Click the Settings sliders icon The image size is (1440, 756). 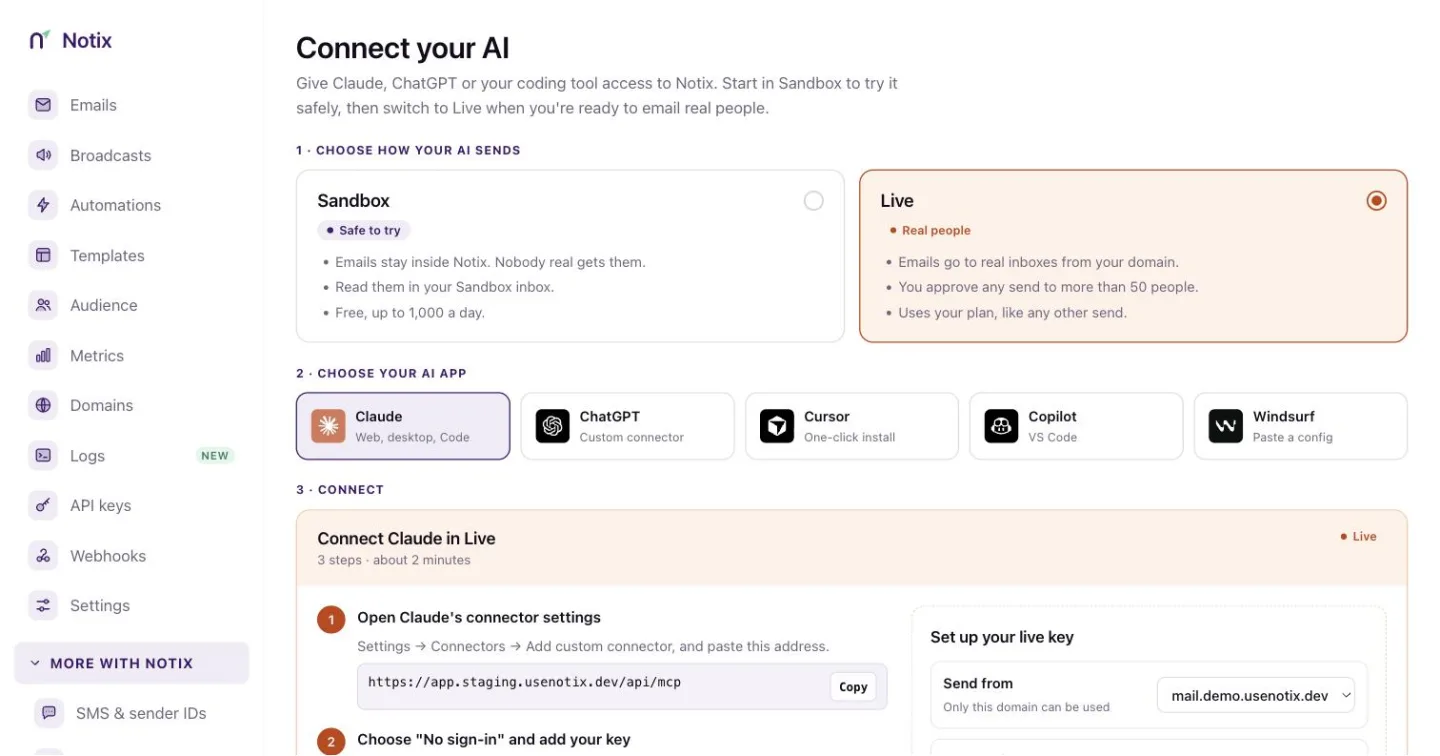click(43, 605)
